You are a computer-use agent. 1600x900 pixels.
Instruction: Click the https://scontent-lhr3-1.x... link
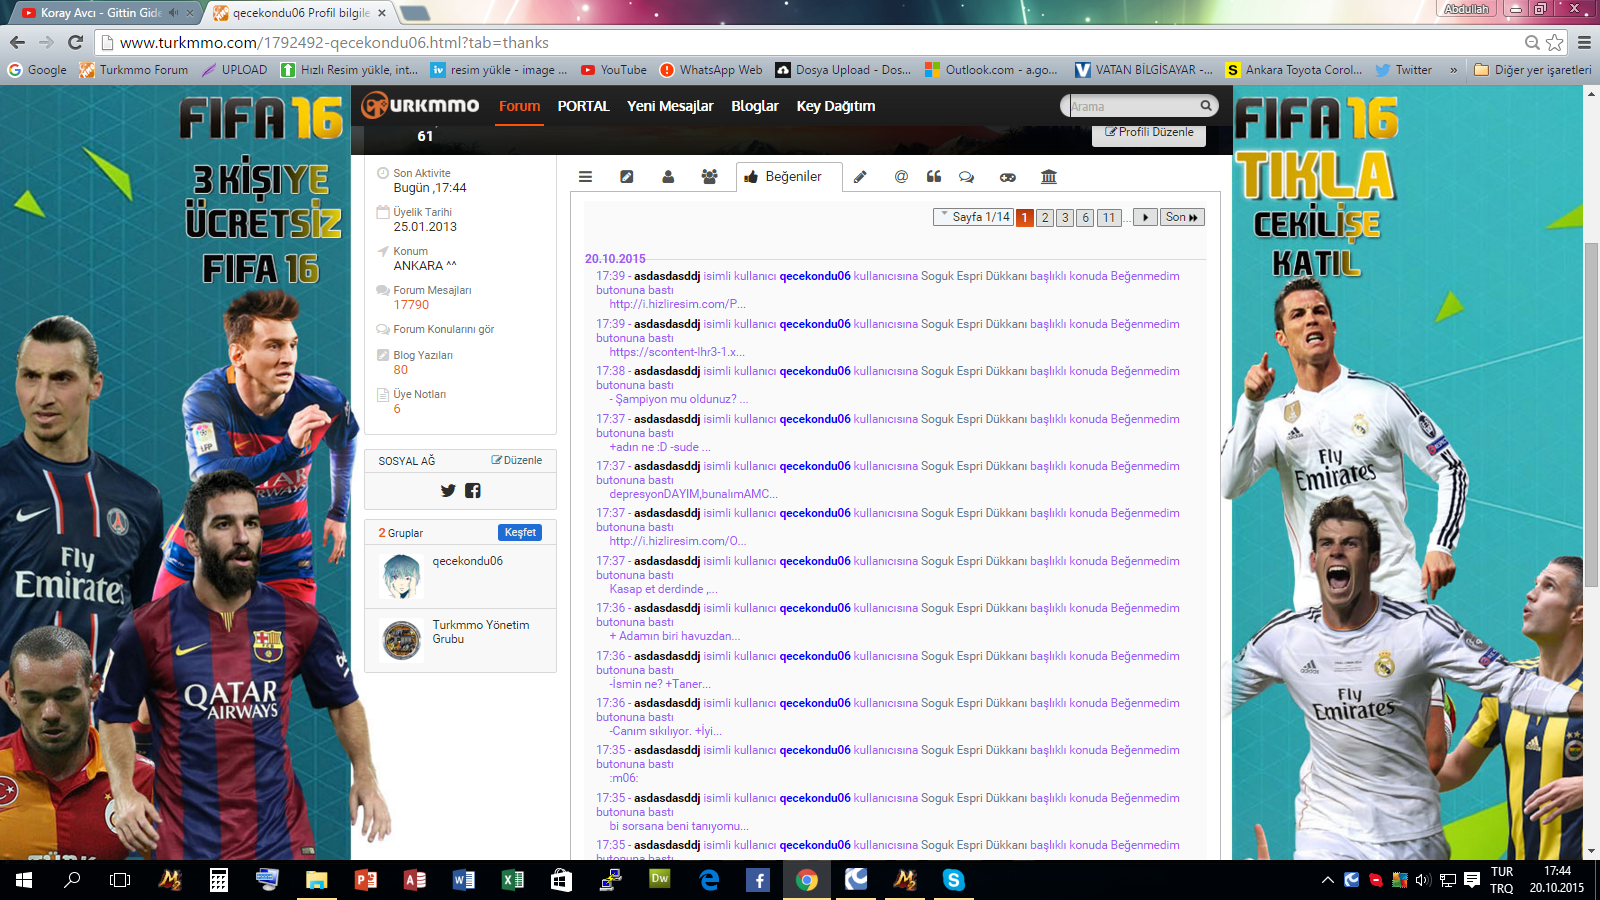(677, 352)
